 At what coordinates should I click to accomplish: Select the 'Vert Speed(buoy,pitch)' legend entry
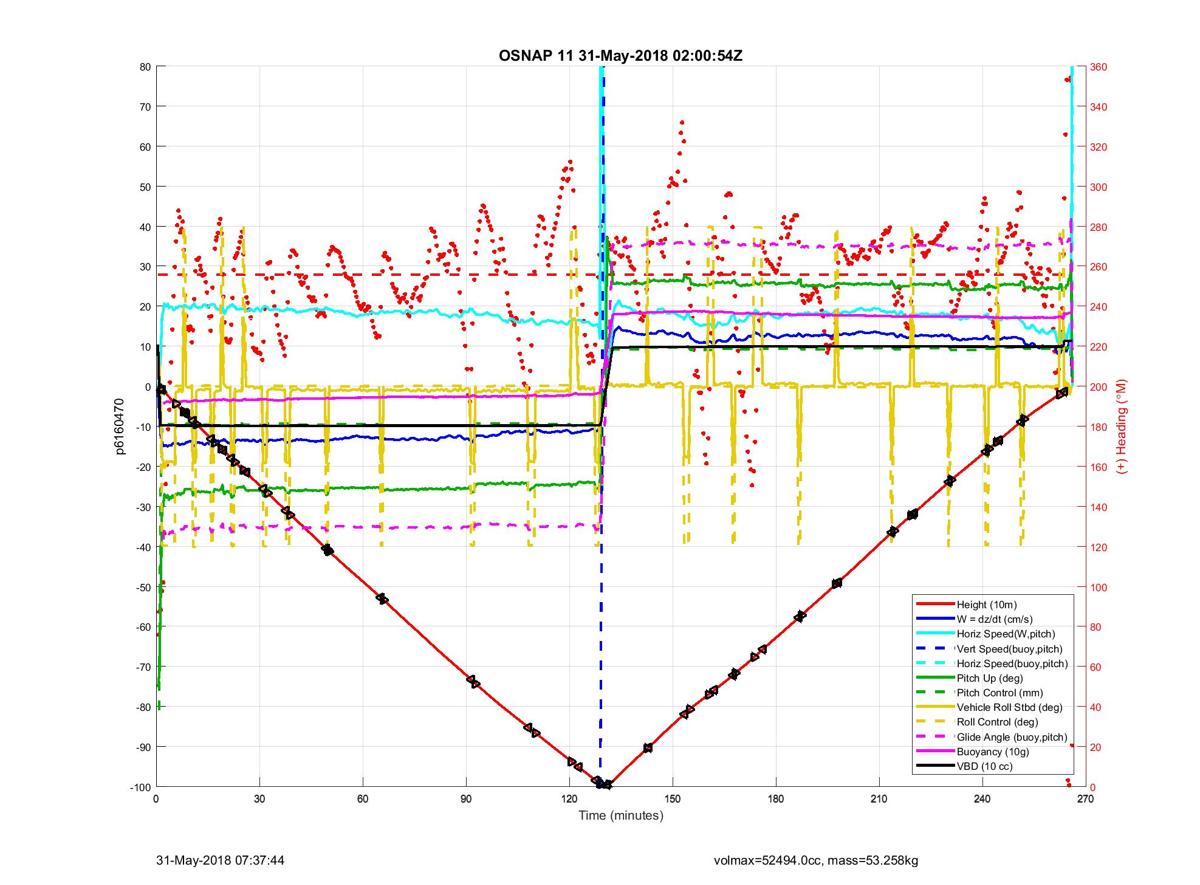pos(1010,649)
